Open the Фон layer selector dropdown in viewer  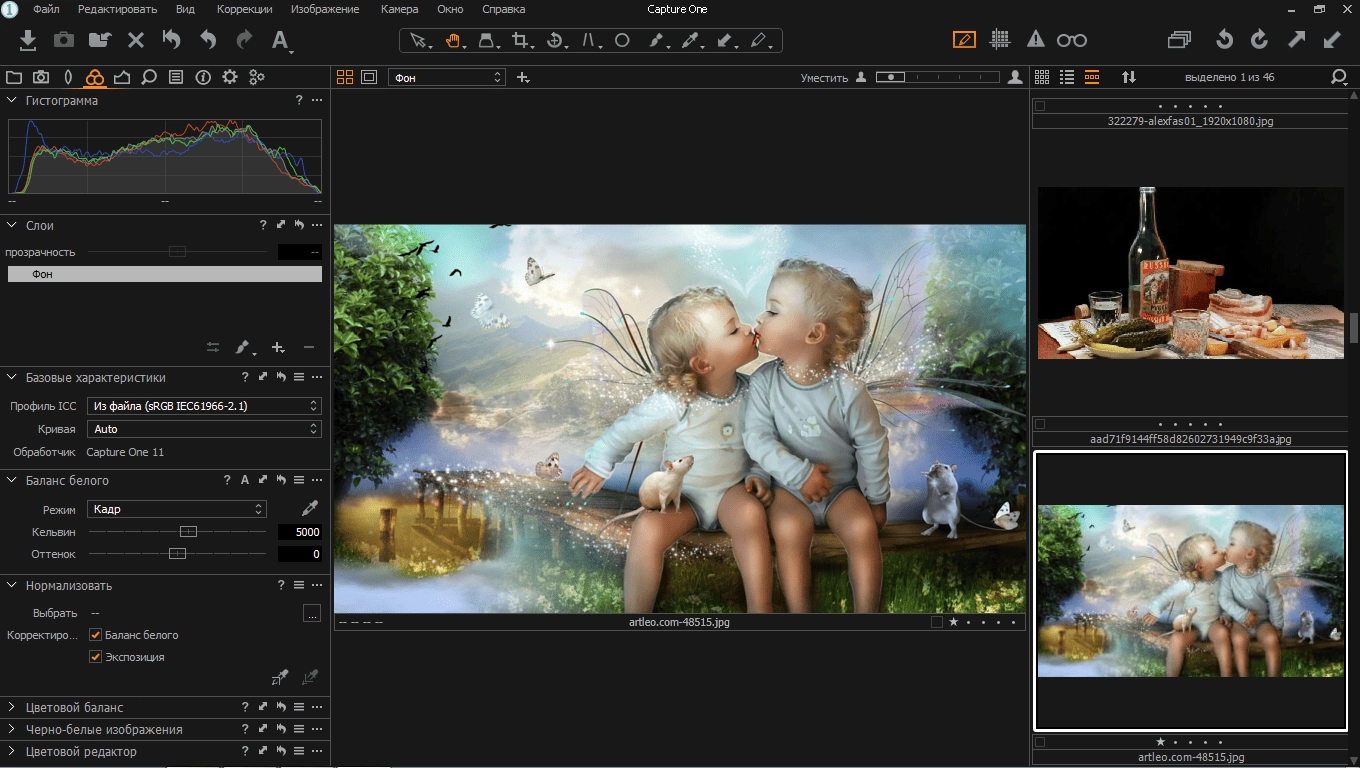coord(447,77)
